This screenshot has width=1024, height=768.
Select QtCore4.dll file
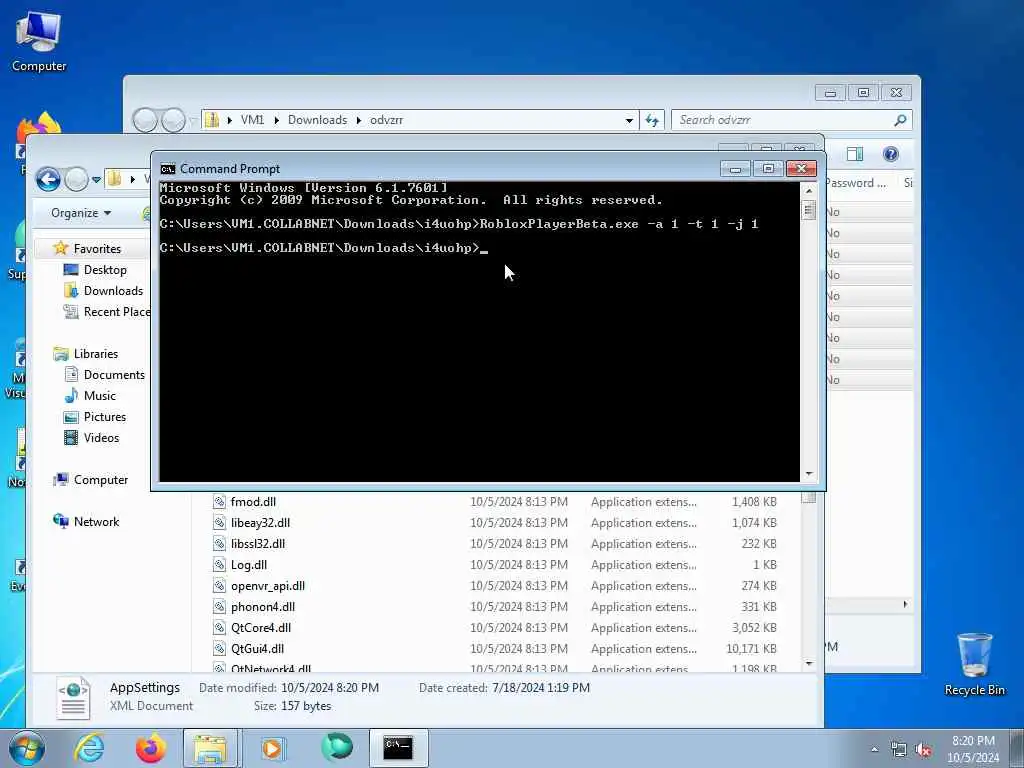pyautogui.click(x=261, y=628)
